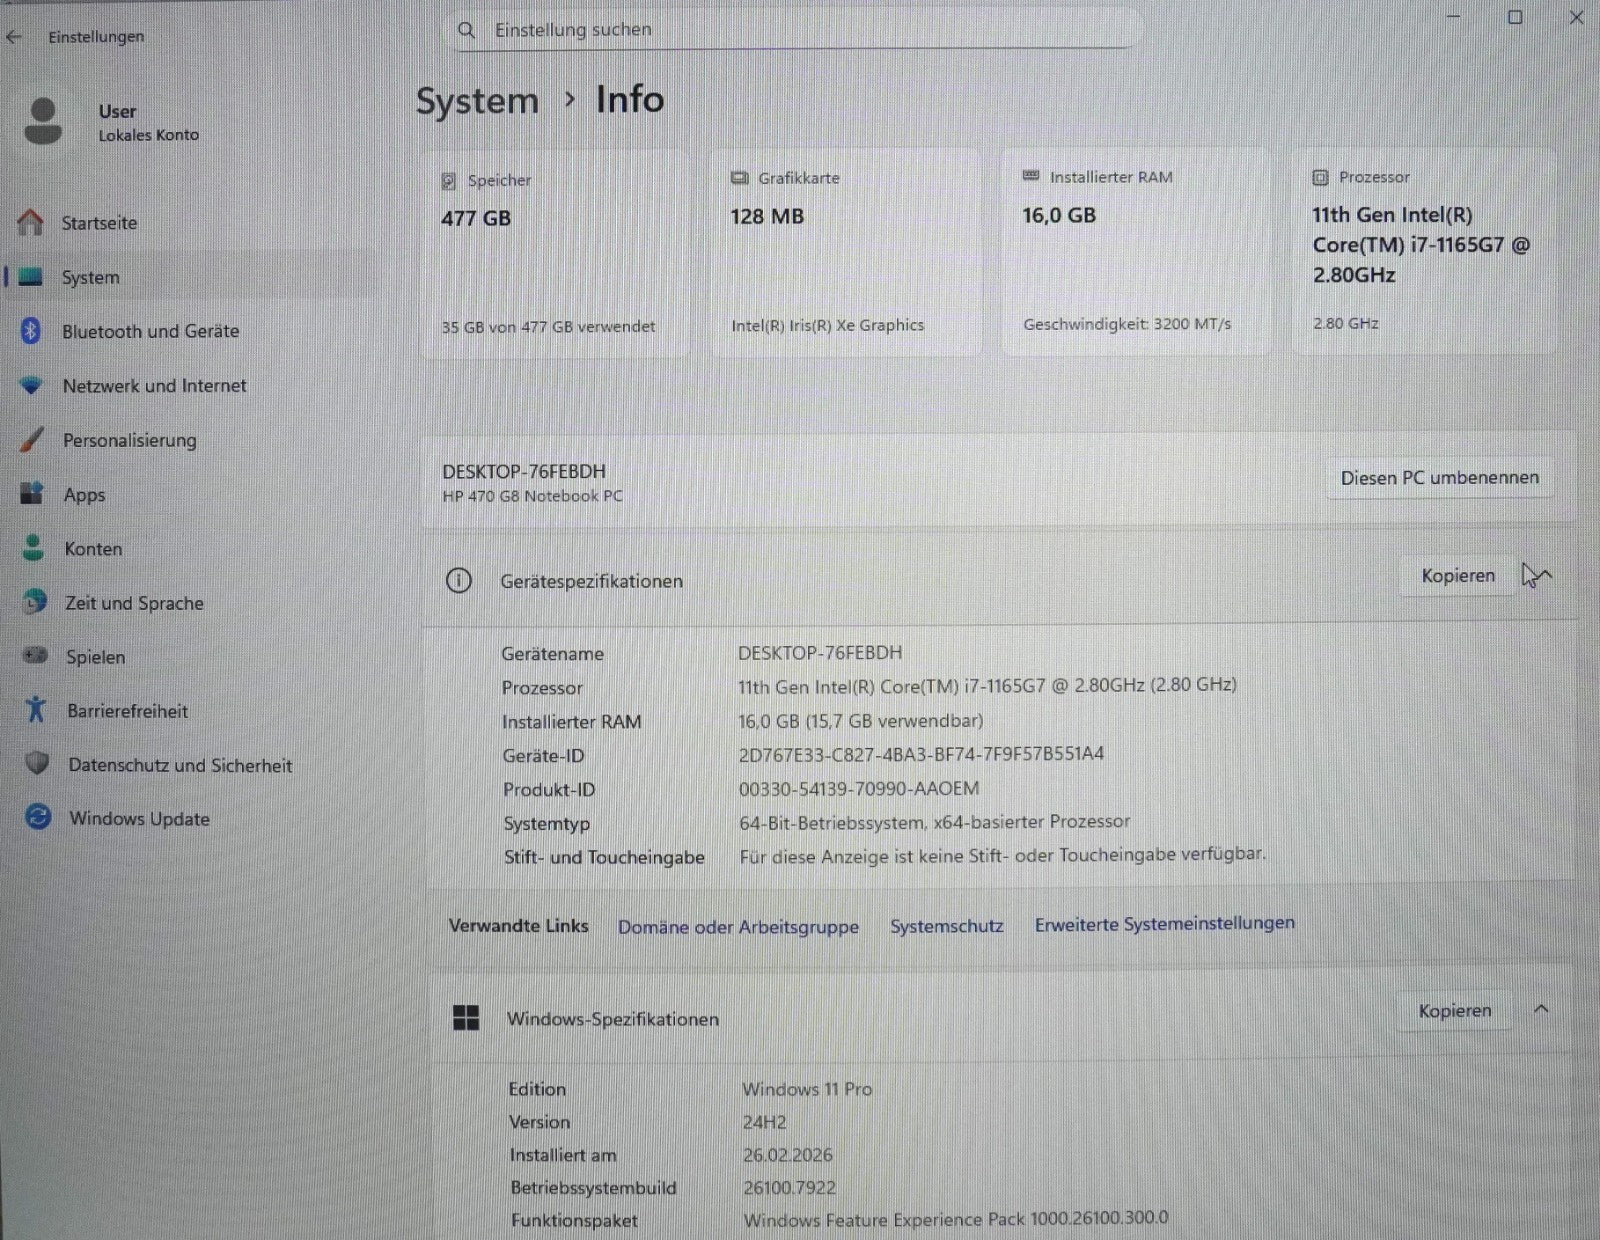Click the Windows Update sync icon
The image size is (1600, 1240).
coord(38,817)
